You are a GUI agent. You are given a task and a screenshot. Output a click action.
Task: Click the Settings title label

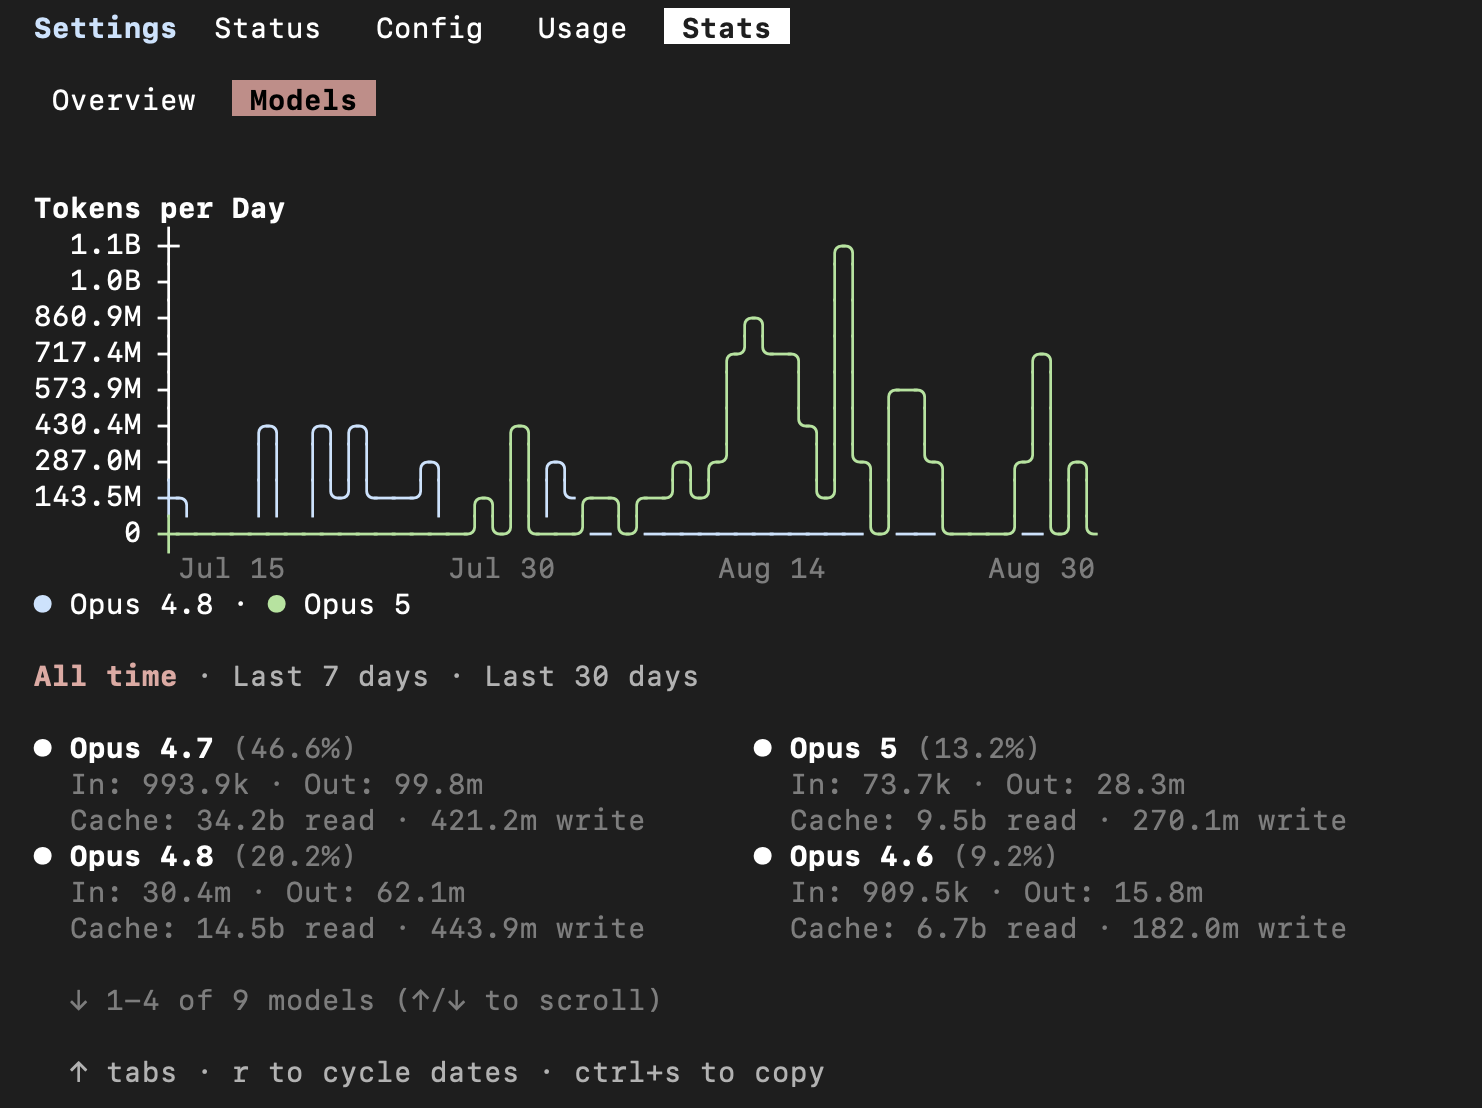coord(105,28)
